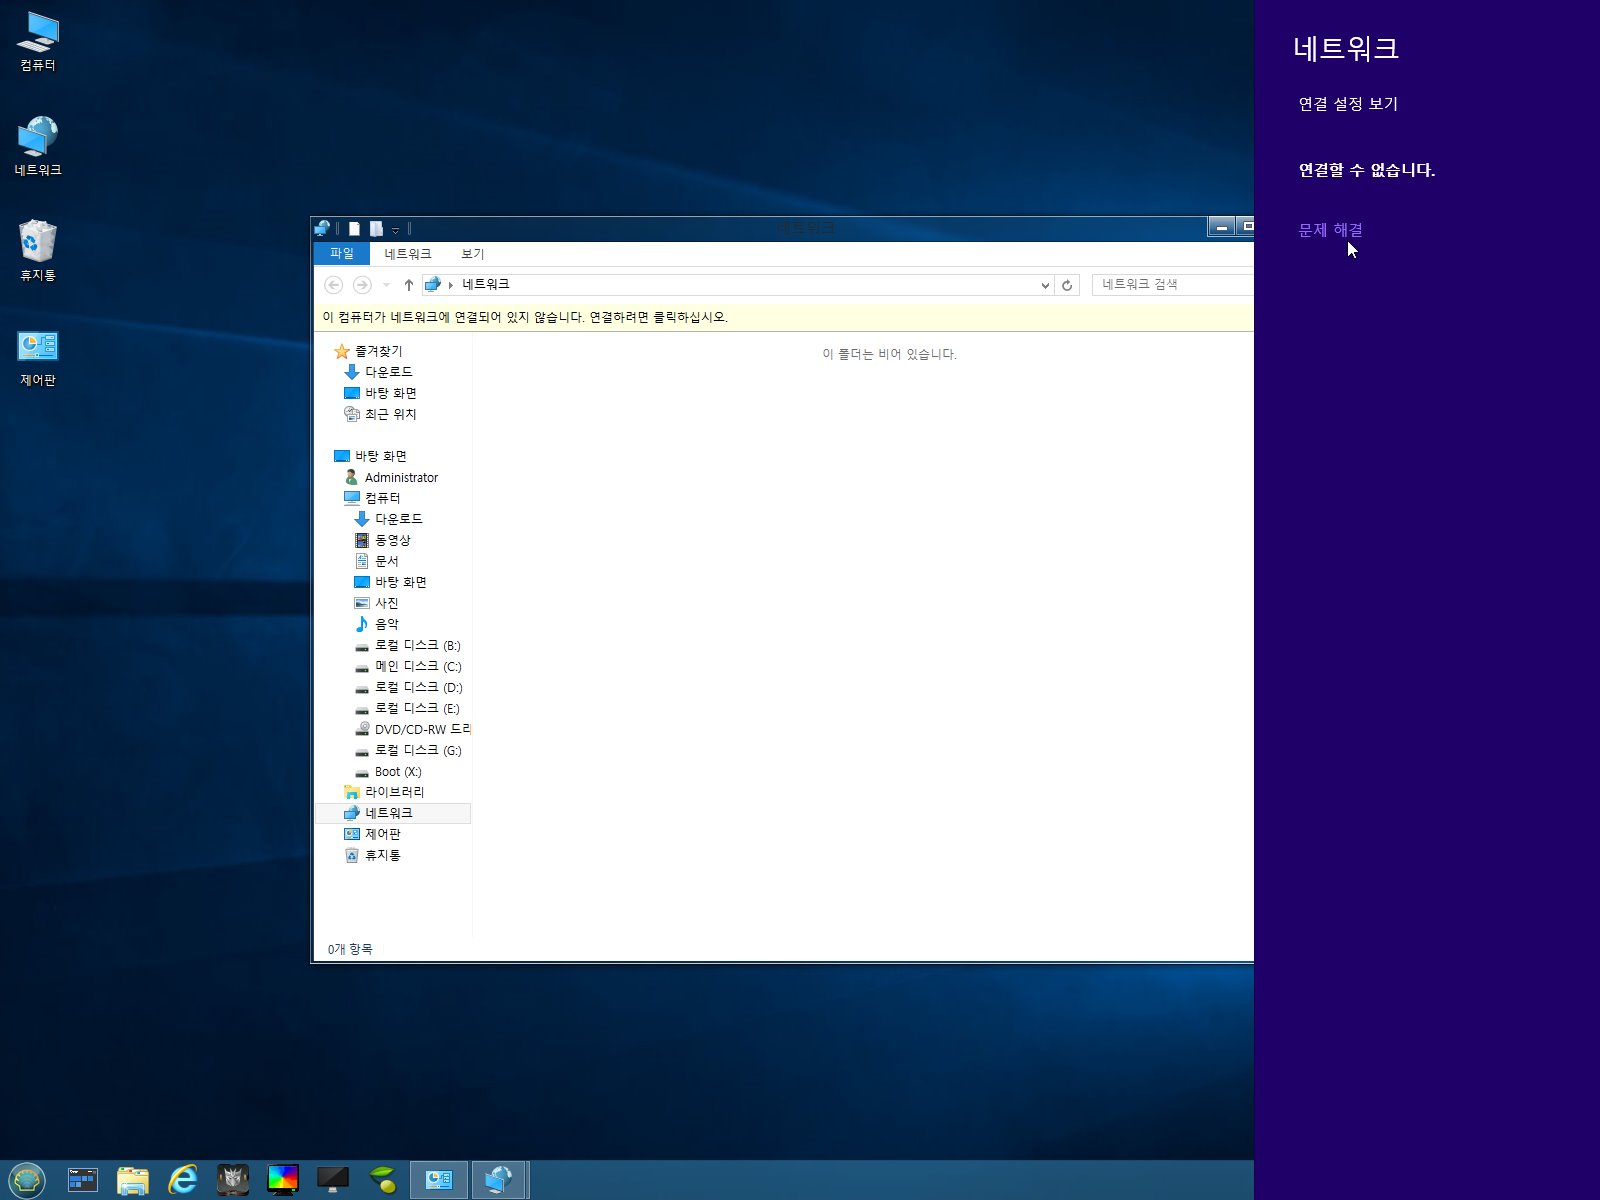The height and width of the screenshot is (1200, 1600).
Task: Click the Up one level arrow
Action: [x=409, y=285]
